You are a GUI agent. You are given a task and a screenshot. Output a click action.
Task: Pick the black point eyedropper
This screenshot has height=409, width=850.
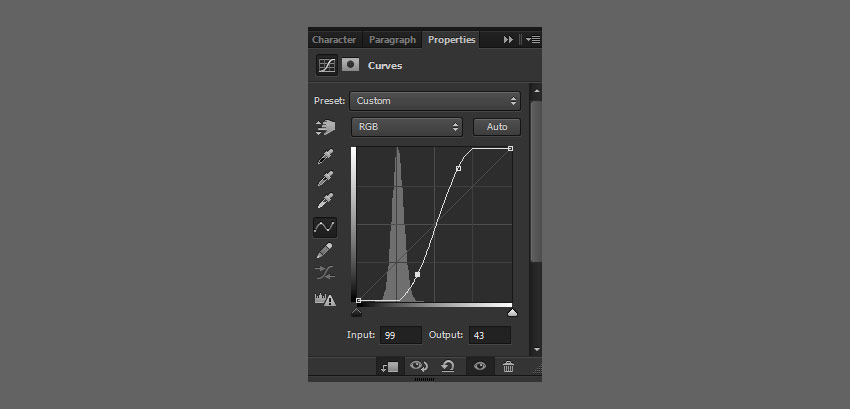click(325, 157)
